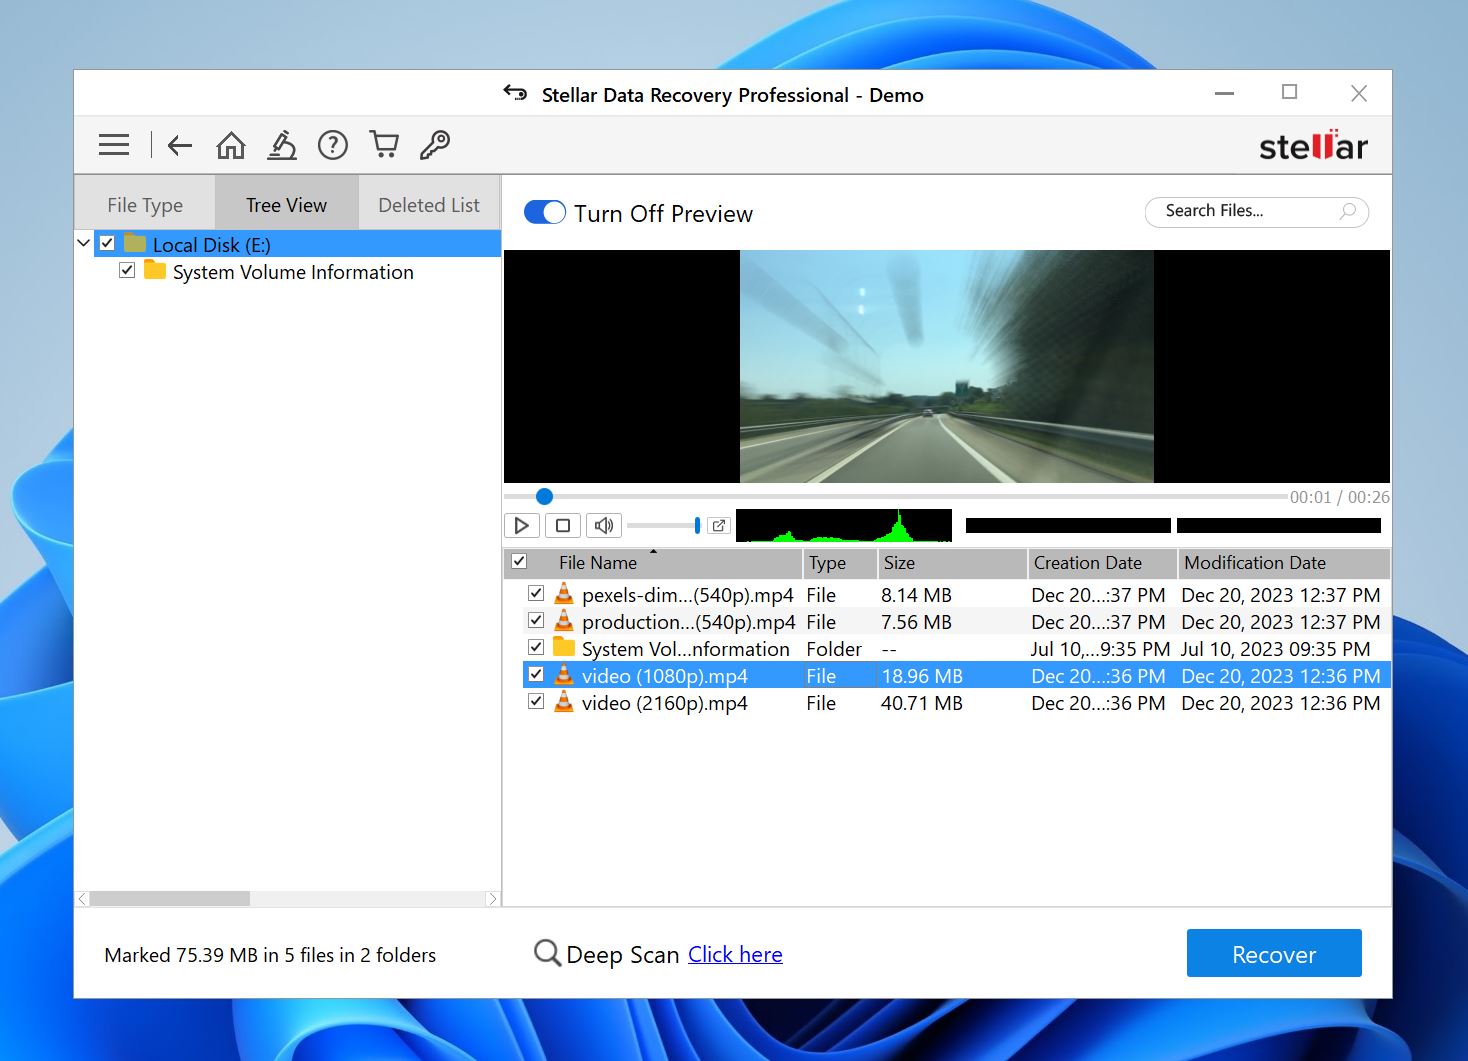Viewport: 1468px width, 1061px height.
Task: Click the VLC icon of production...(540p).mp4
Action: pos(564,621)
